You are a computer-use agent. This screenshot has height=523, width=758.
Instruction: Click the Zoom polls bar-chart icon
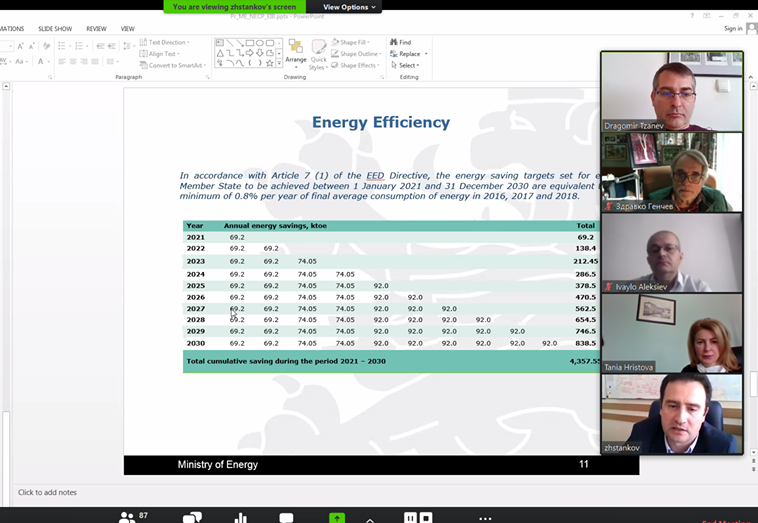click(x=240, y=517)
